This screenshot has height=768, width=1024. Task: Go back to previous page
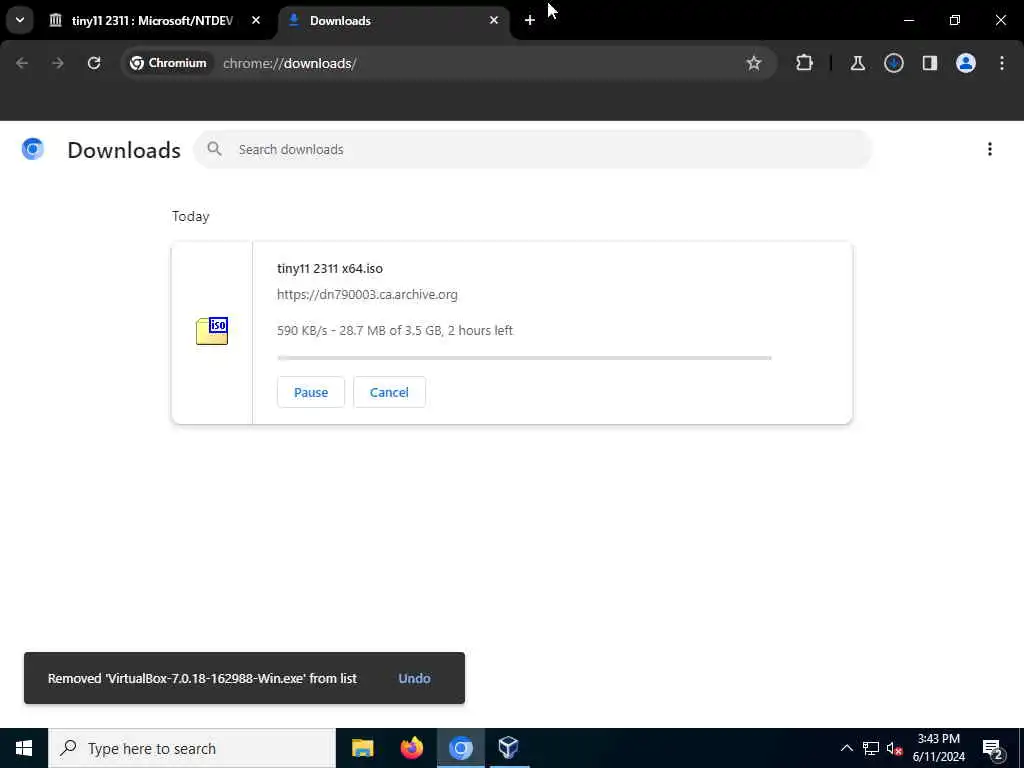pos(22,63)
